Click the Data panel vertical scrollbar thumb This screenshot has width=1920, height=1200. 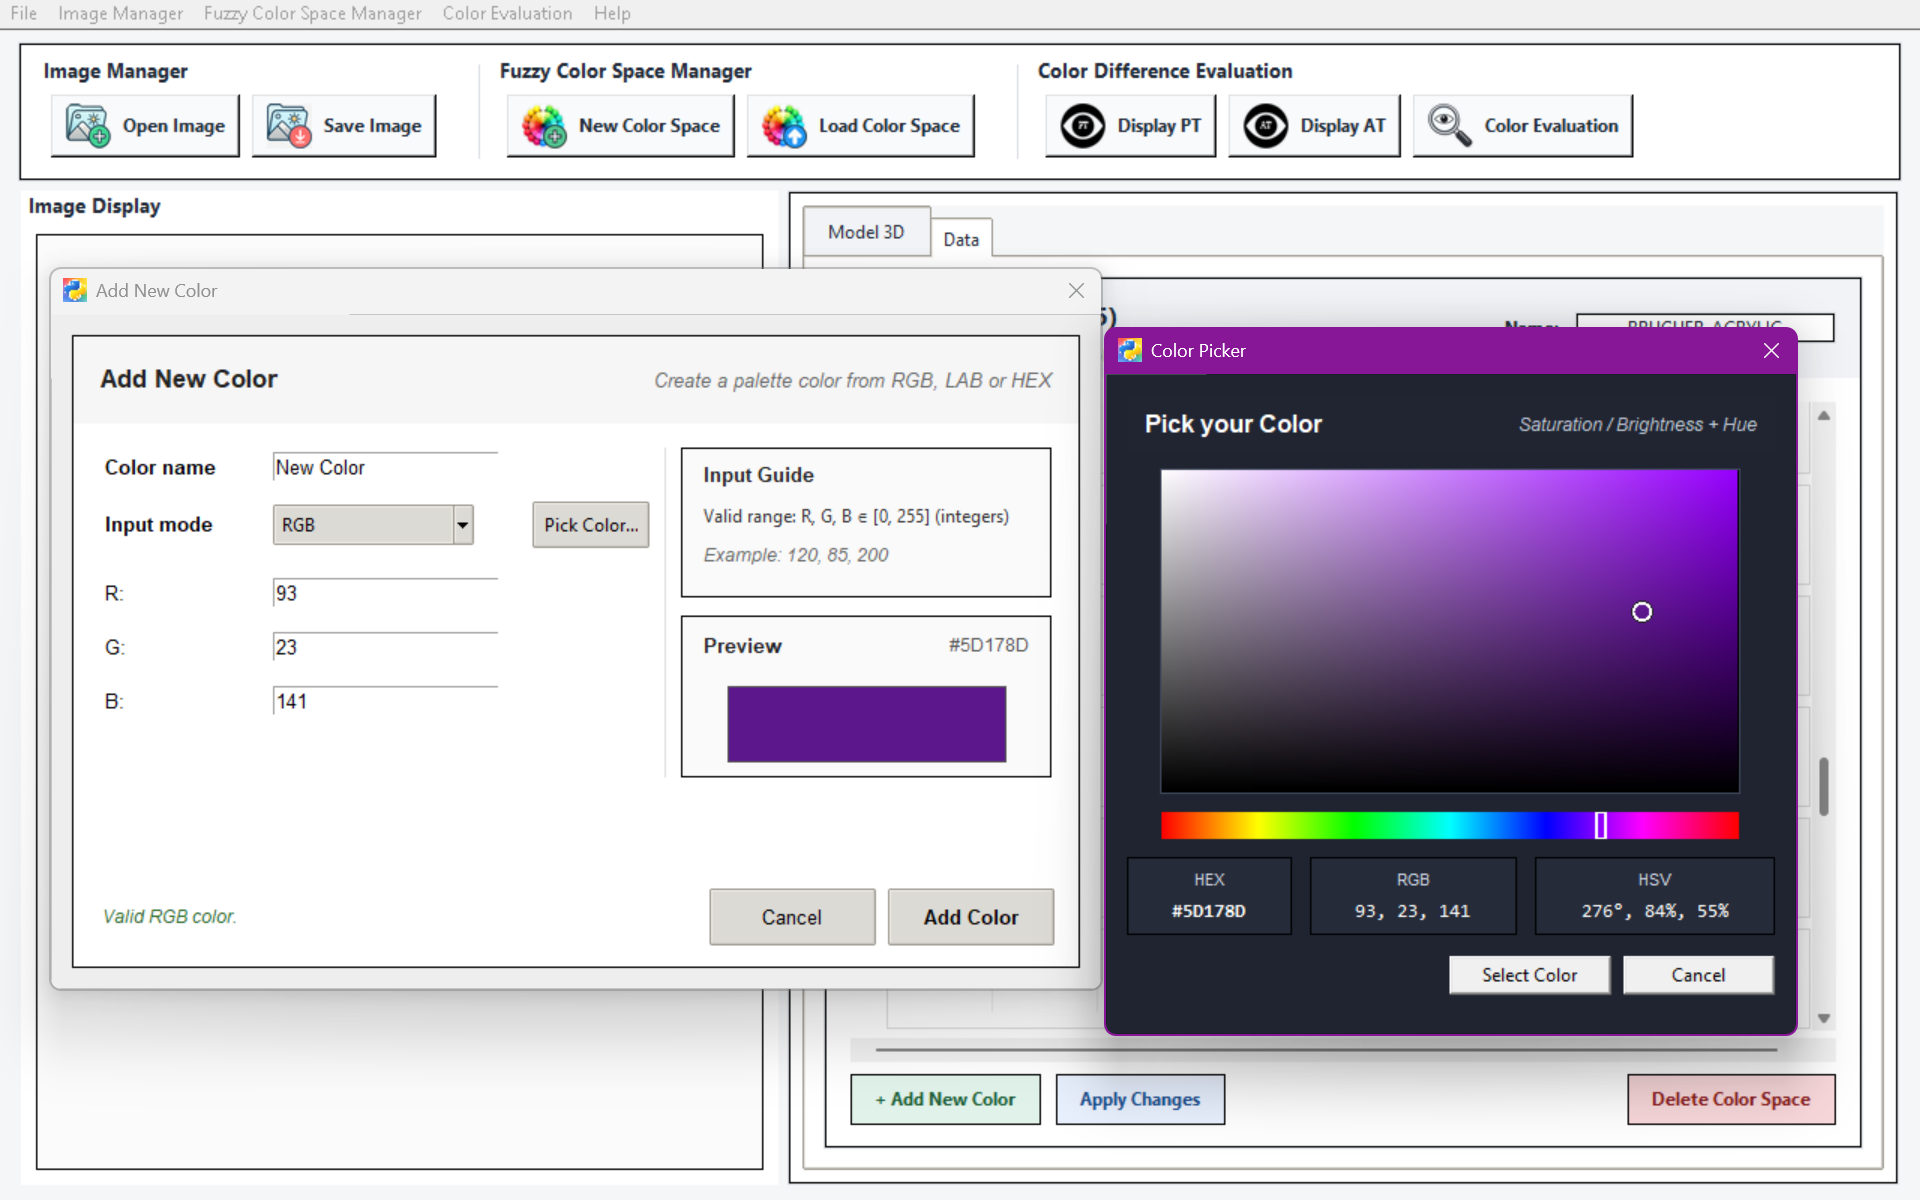pos(1824,786)
